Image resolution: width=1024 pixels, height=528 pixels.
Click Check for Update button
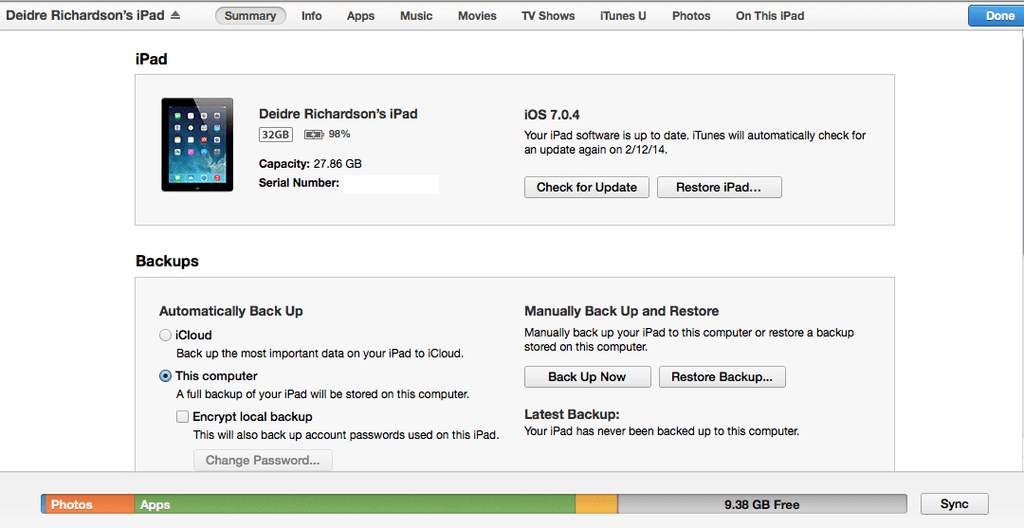point(586,187)
